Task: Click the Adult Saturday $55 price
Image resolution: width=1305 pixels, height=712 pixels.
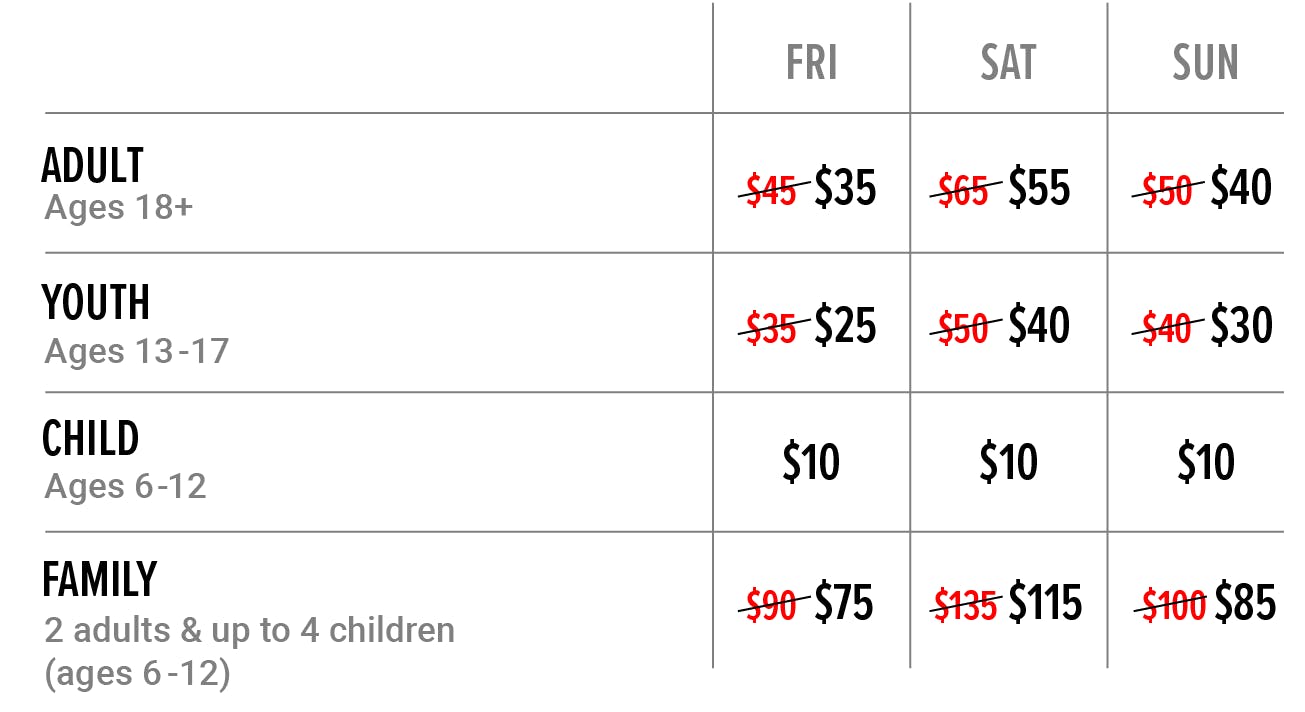Action: pyautogui.click(x=1039, y=188)
